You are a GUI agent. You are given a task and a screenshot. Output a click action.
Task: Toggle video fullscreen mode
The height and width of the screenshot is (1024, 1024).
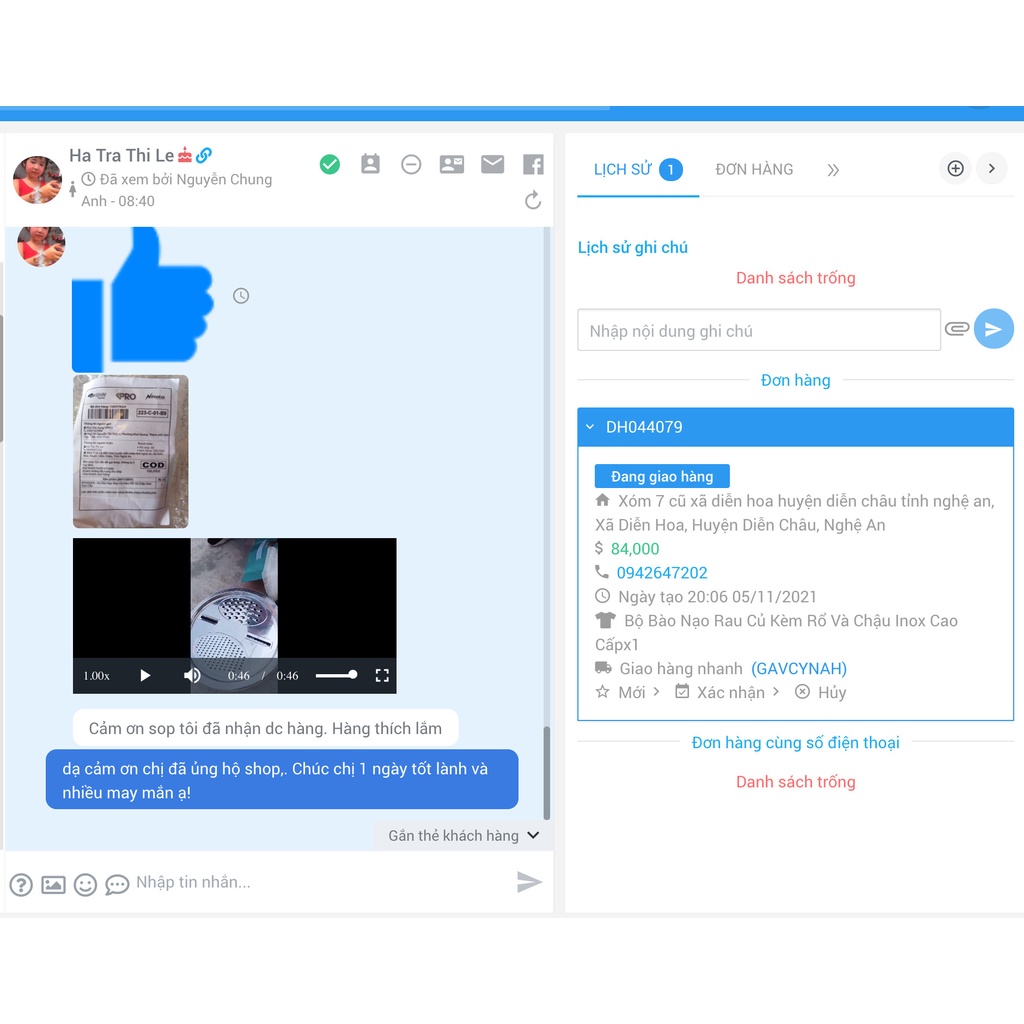tap(381, 676)
